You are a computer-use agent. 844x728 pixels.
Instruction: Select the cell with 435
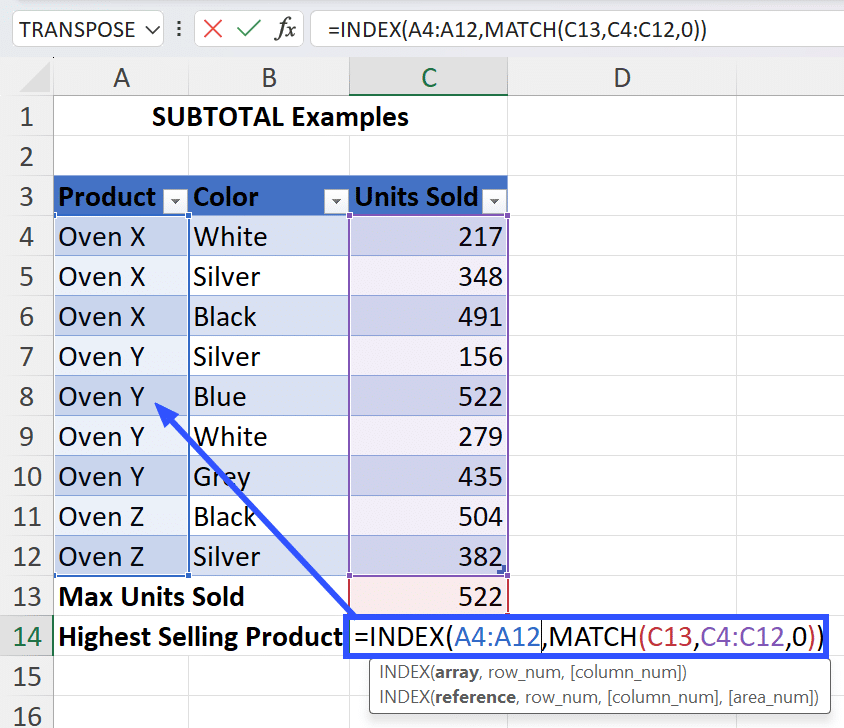428,477
